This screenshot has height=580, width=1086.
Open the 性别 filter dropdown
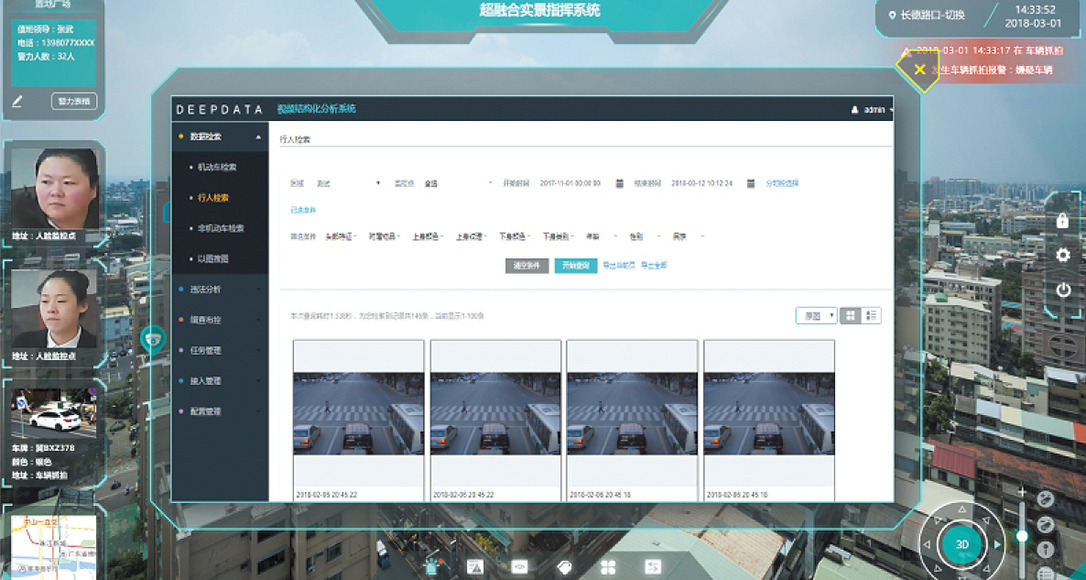coord(645,237)
